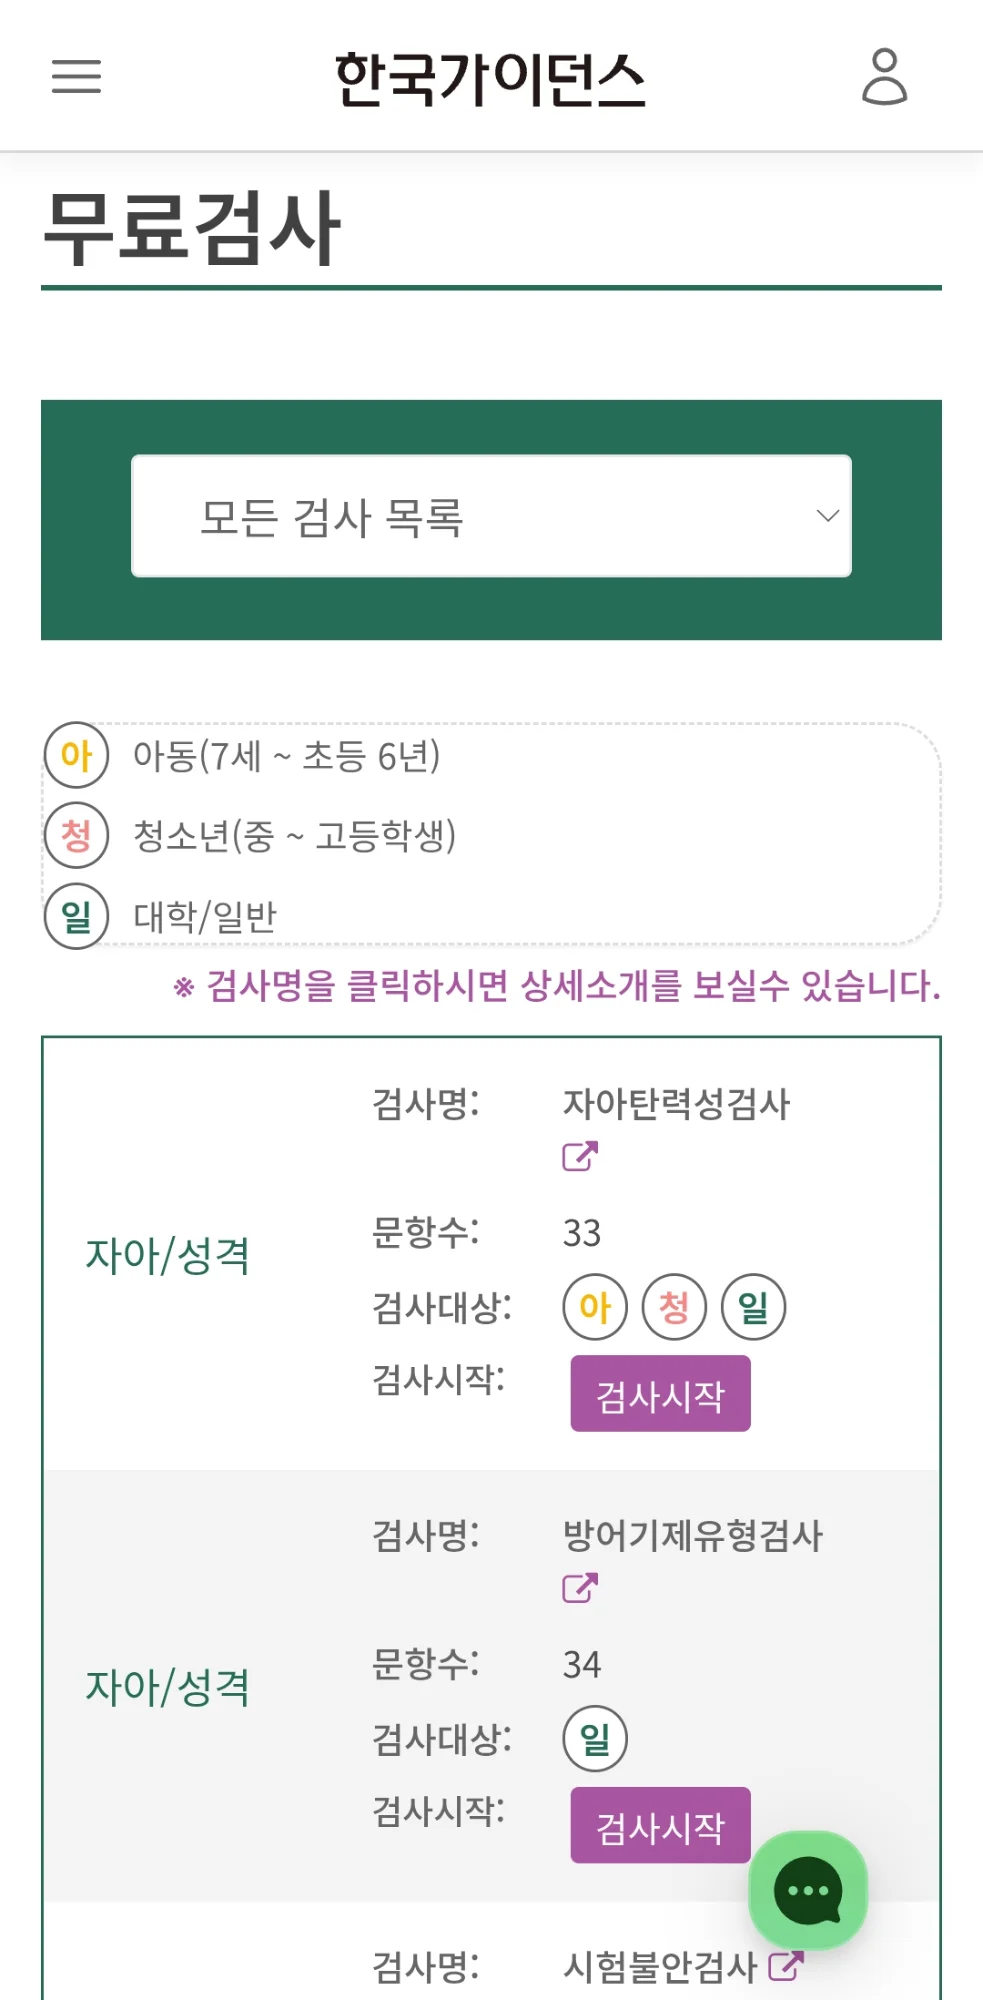Click 아 target badge for 자아탄력성검사
This screenshot has width=983, height=2000.
coord(595,1307)
